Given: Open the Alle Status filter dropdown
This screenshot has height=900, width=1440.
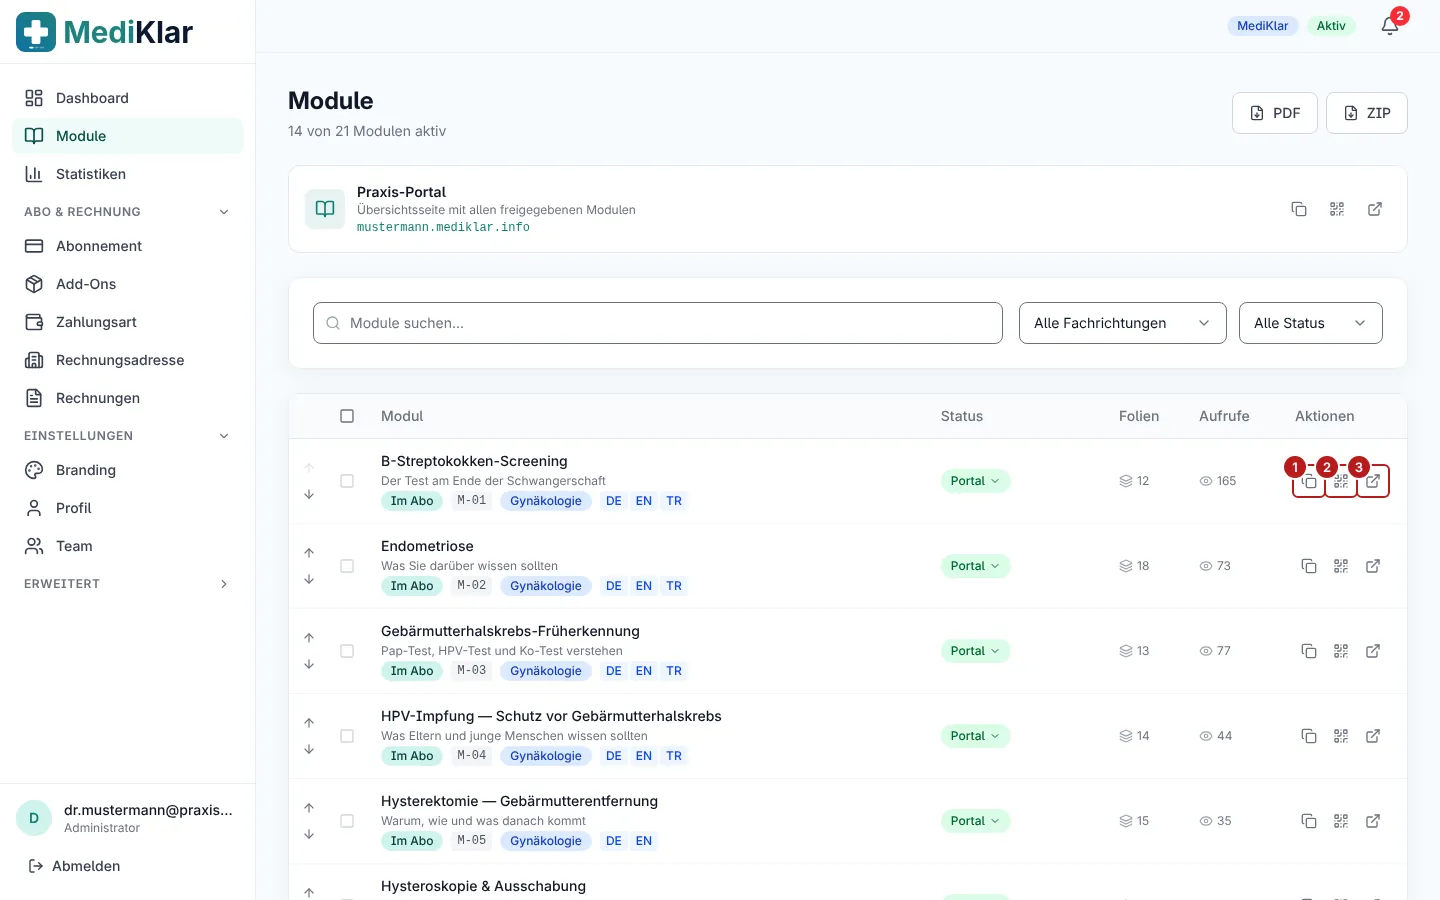Looking at the screenshot, I should pos(1311,323).
